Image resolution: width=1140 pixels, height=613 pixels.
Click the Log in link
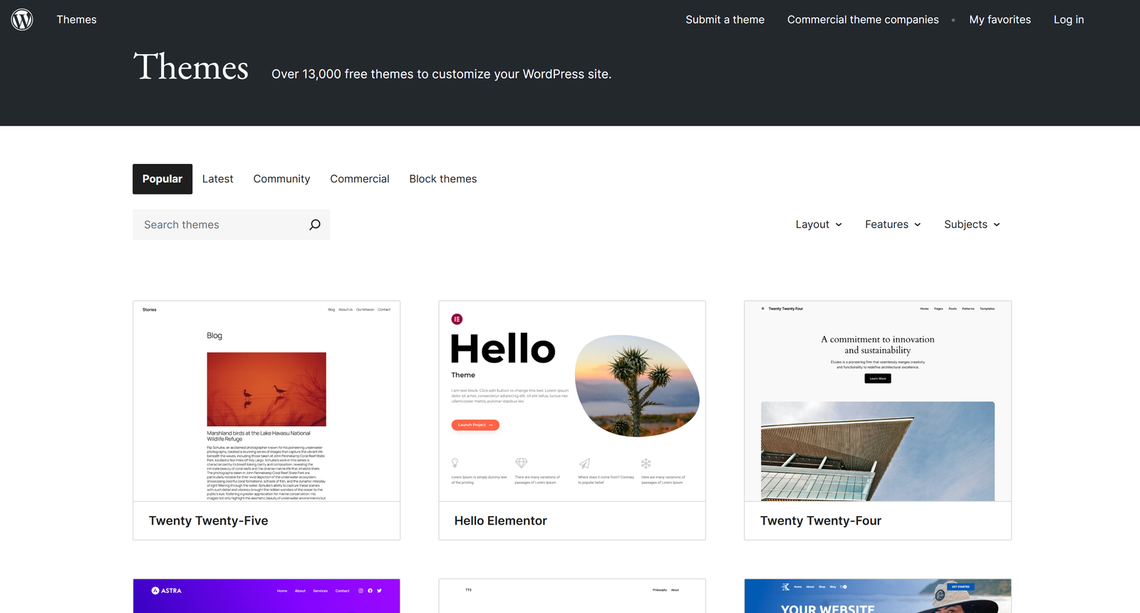click(x=1069, y=20)
